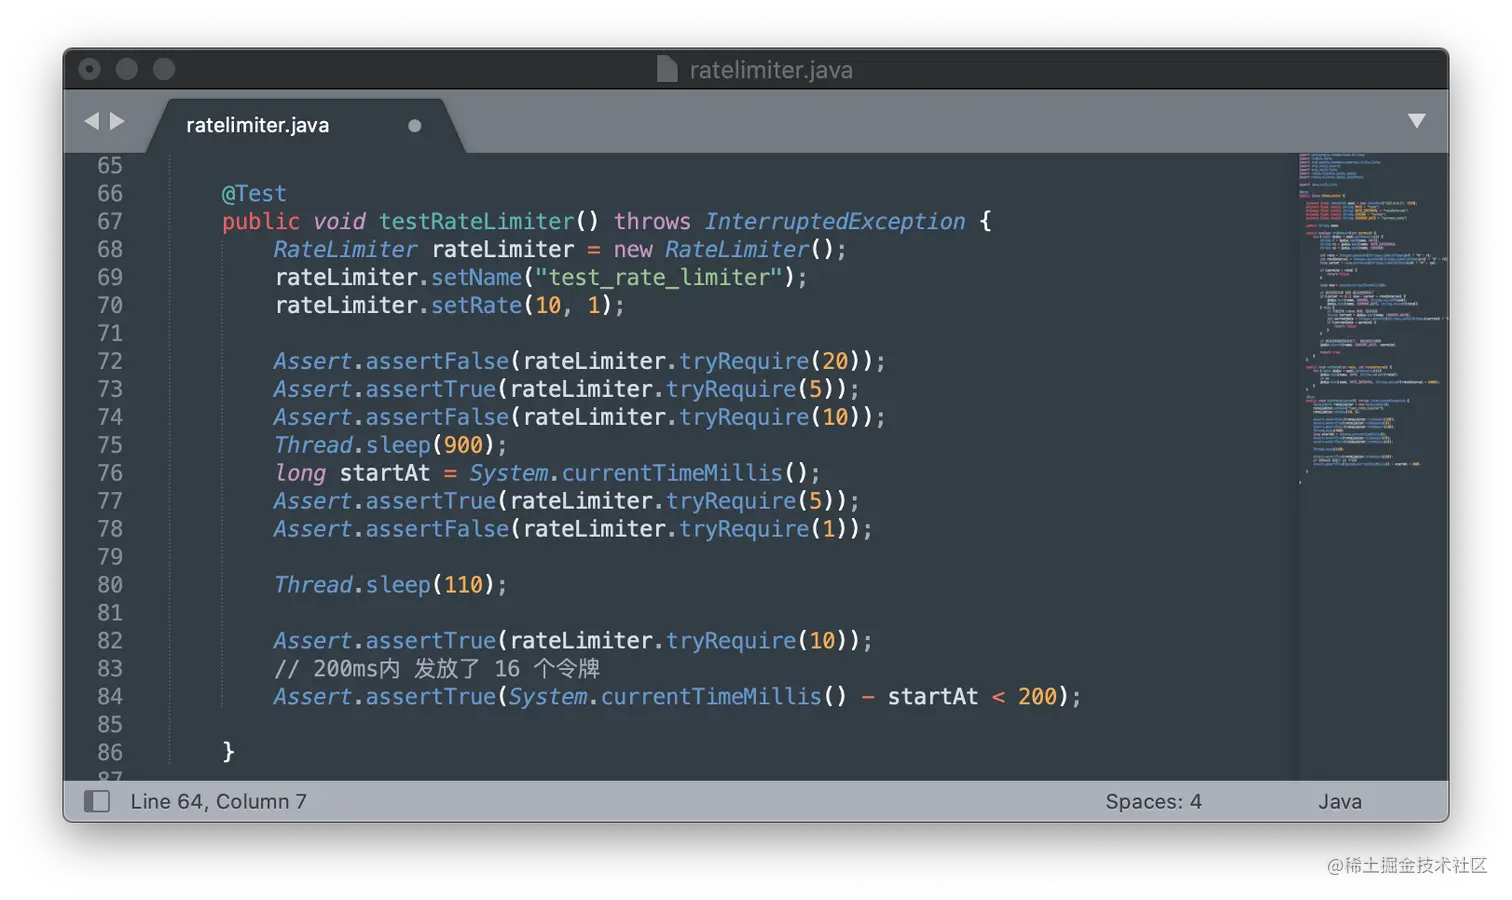1512x900 pixels.
Task: Click the ratelimiter.java window title
Action: click(771, 70)
